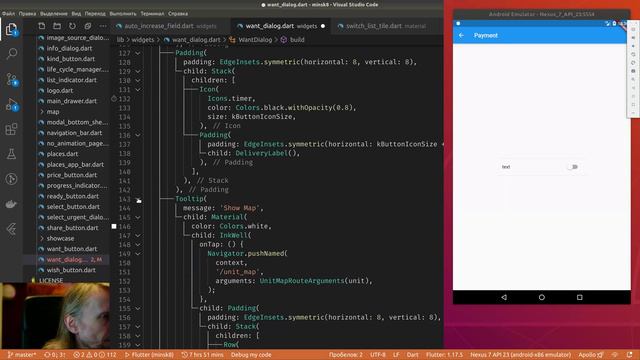Switch to auto_increase_field.dart tab
This screenshot has width=640, height=360.
pos(167,26)
